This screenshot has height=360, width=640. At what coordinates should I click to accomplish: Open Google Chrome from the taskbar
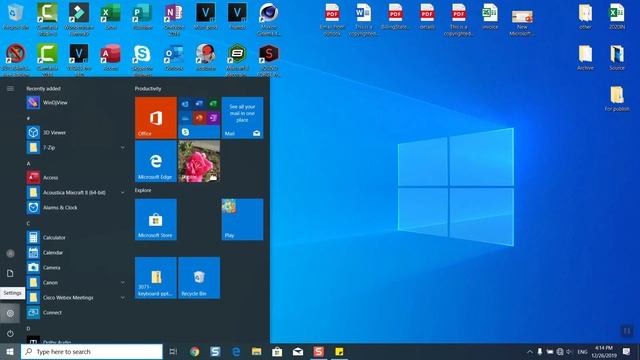tap(195, 351)
